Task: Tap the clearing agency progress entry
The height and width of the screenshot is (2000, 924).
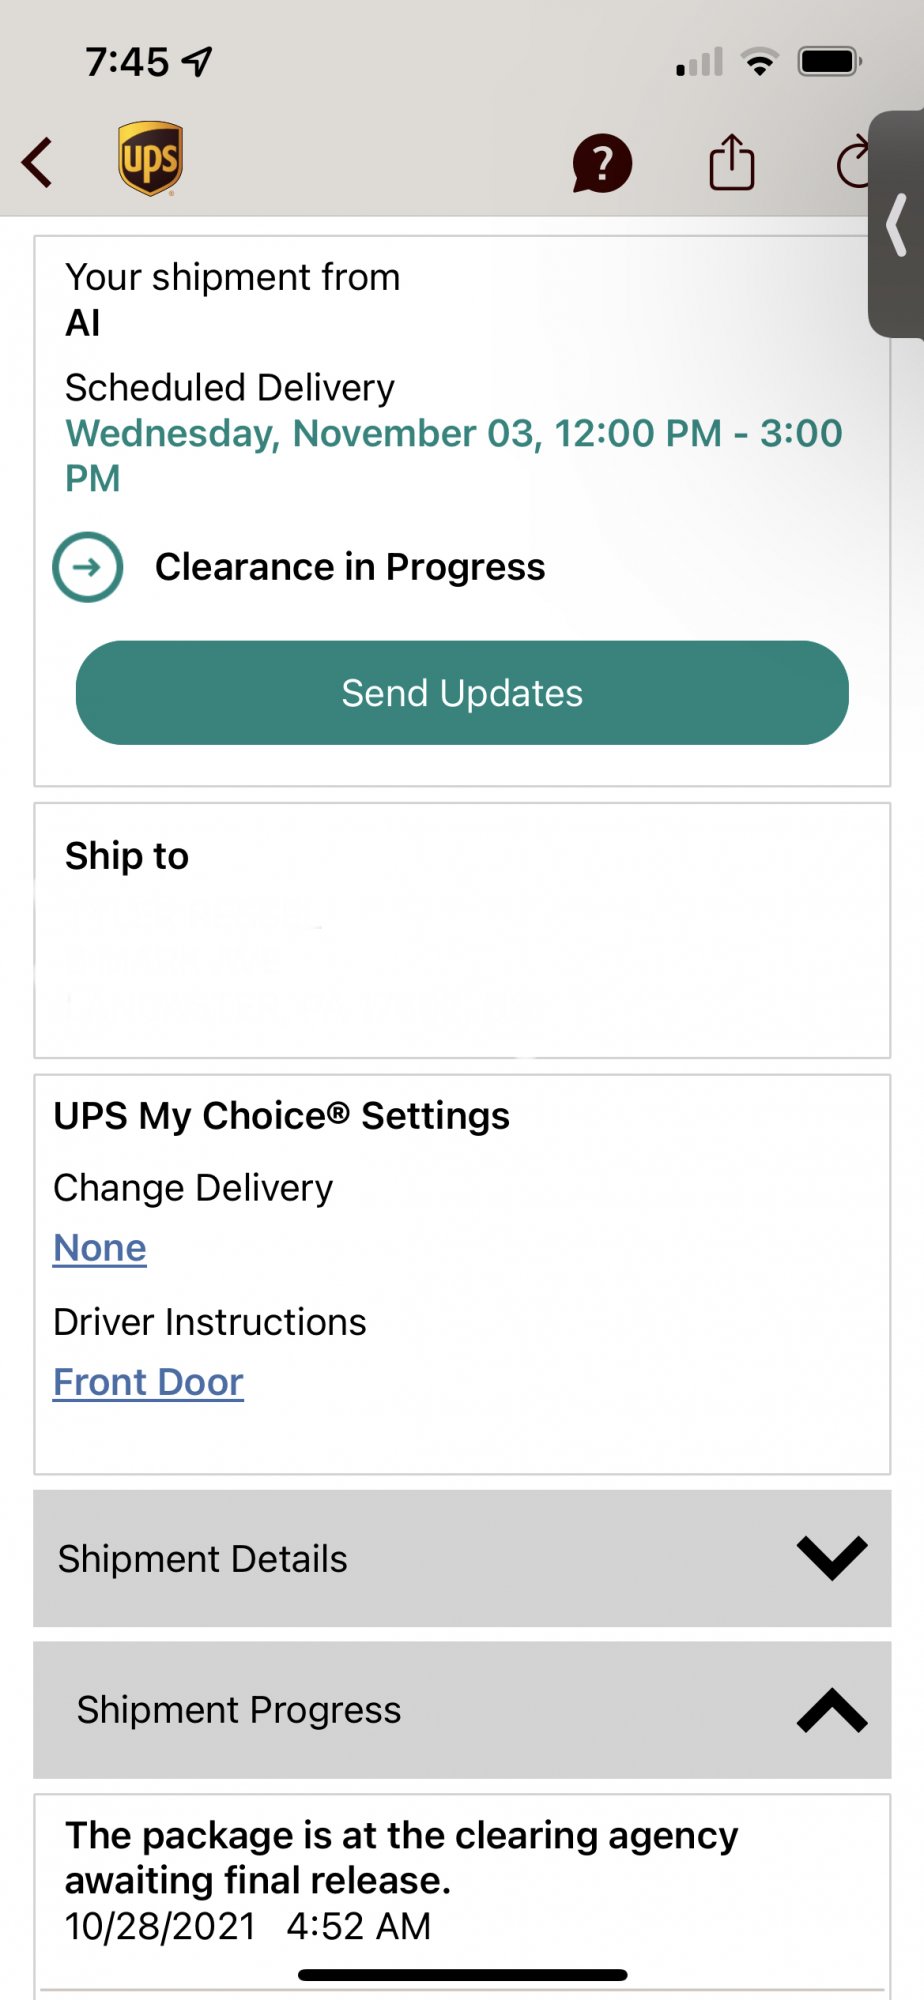Action: coord(401,1880)
